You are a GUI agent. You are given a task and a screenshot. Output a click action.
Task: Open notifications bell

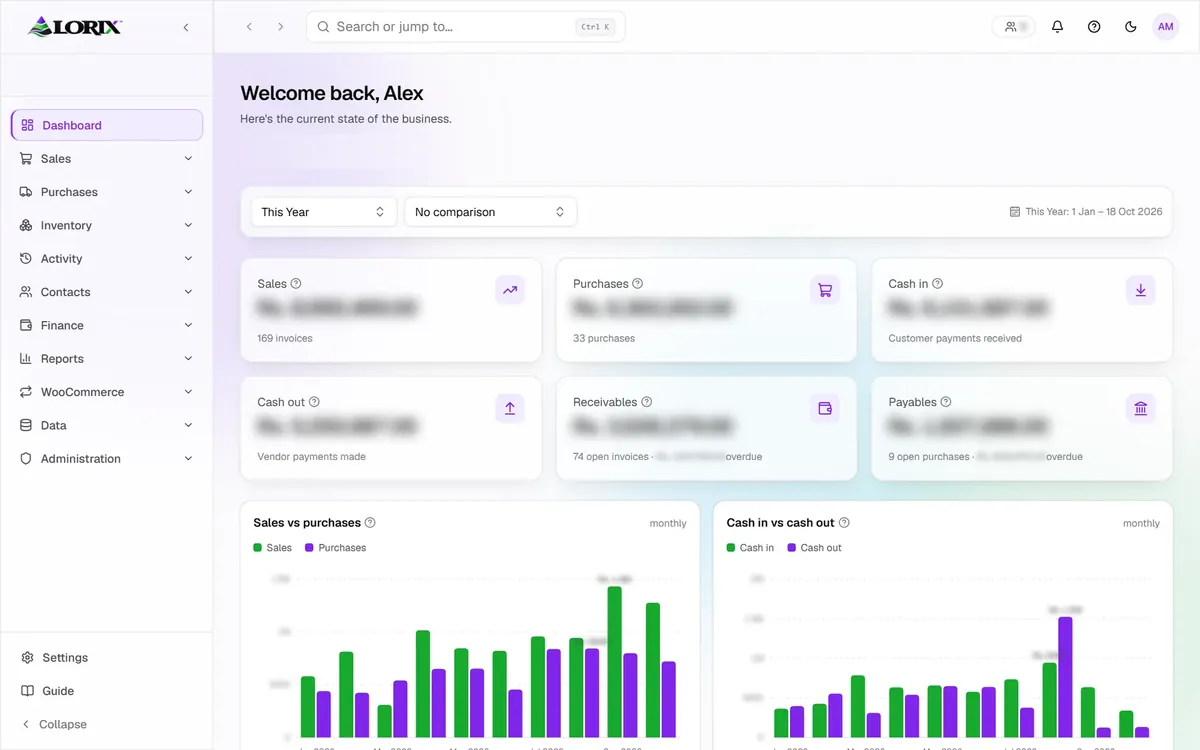pyautogui.click(x=1057, y=27)
